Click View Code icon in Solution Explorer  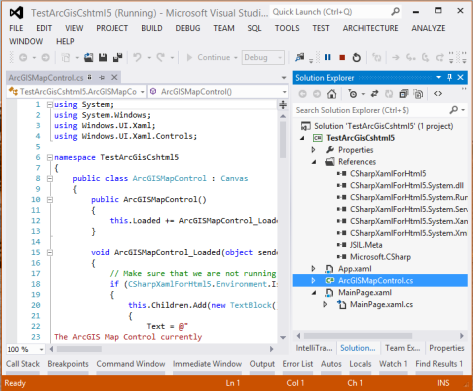click(x=438, y=94)
